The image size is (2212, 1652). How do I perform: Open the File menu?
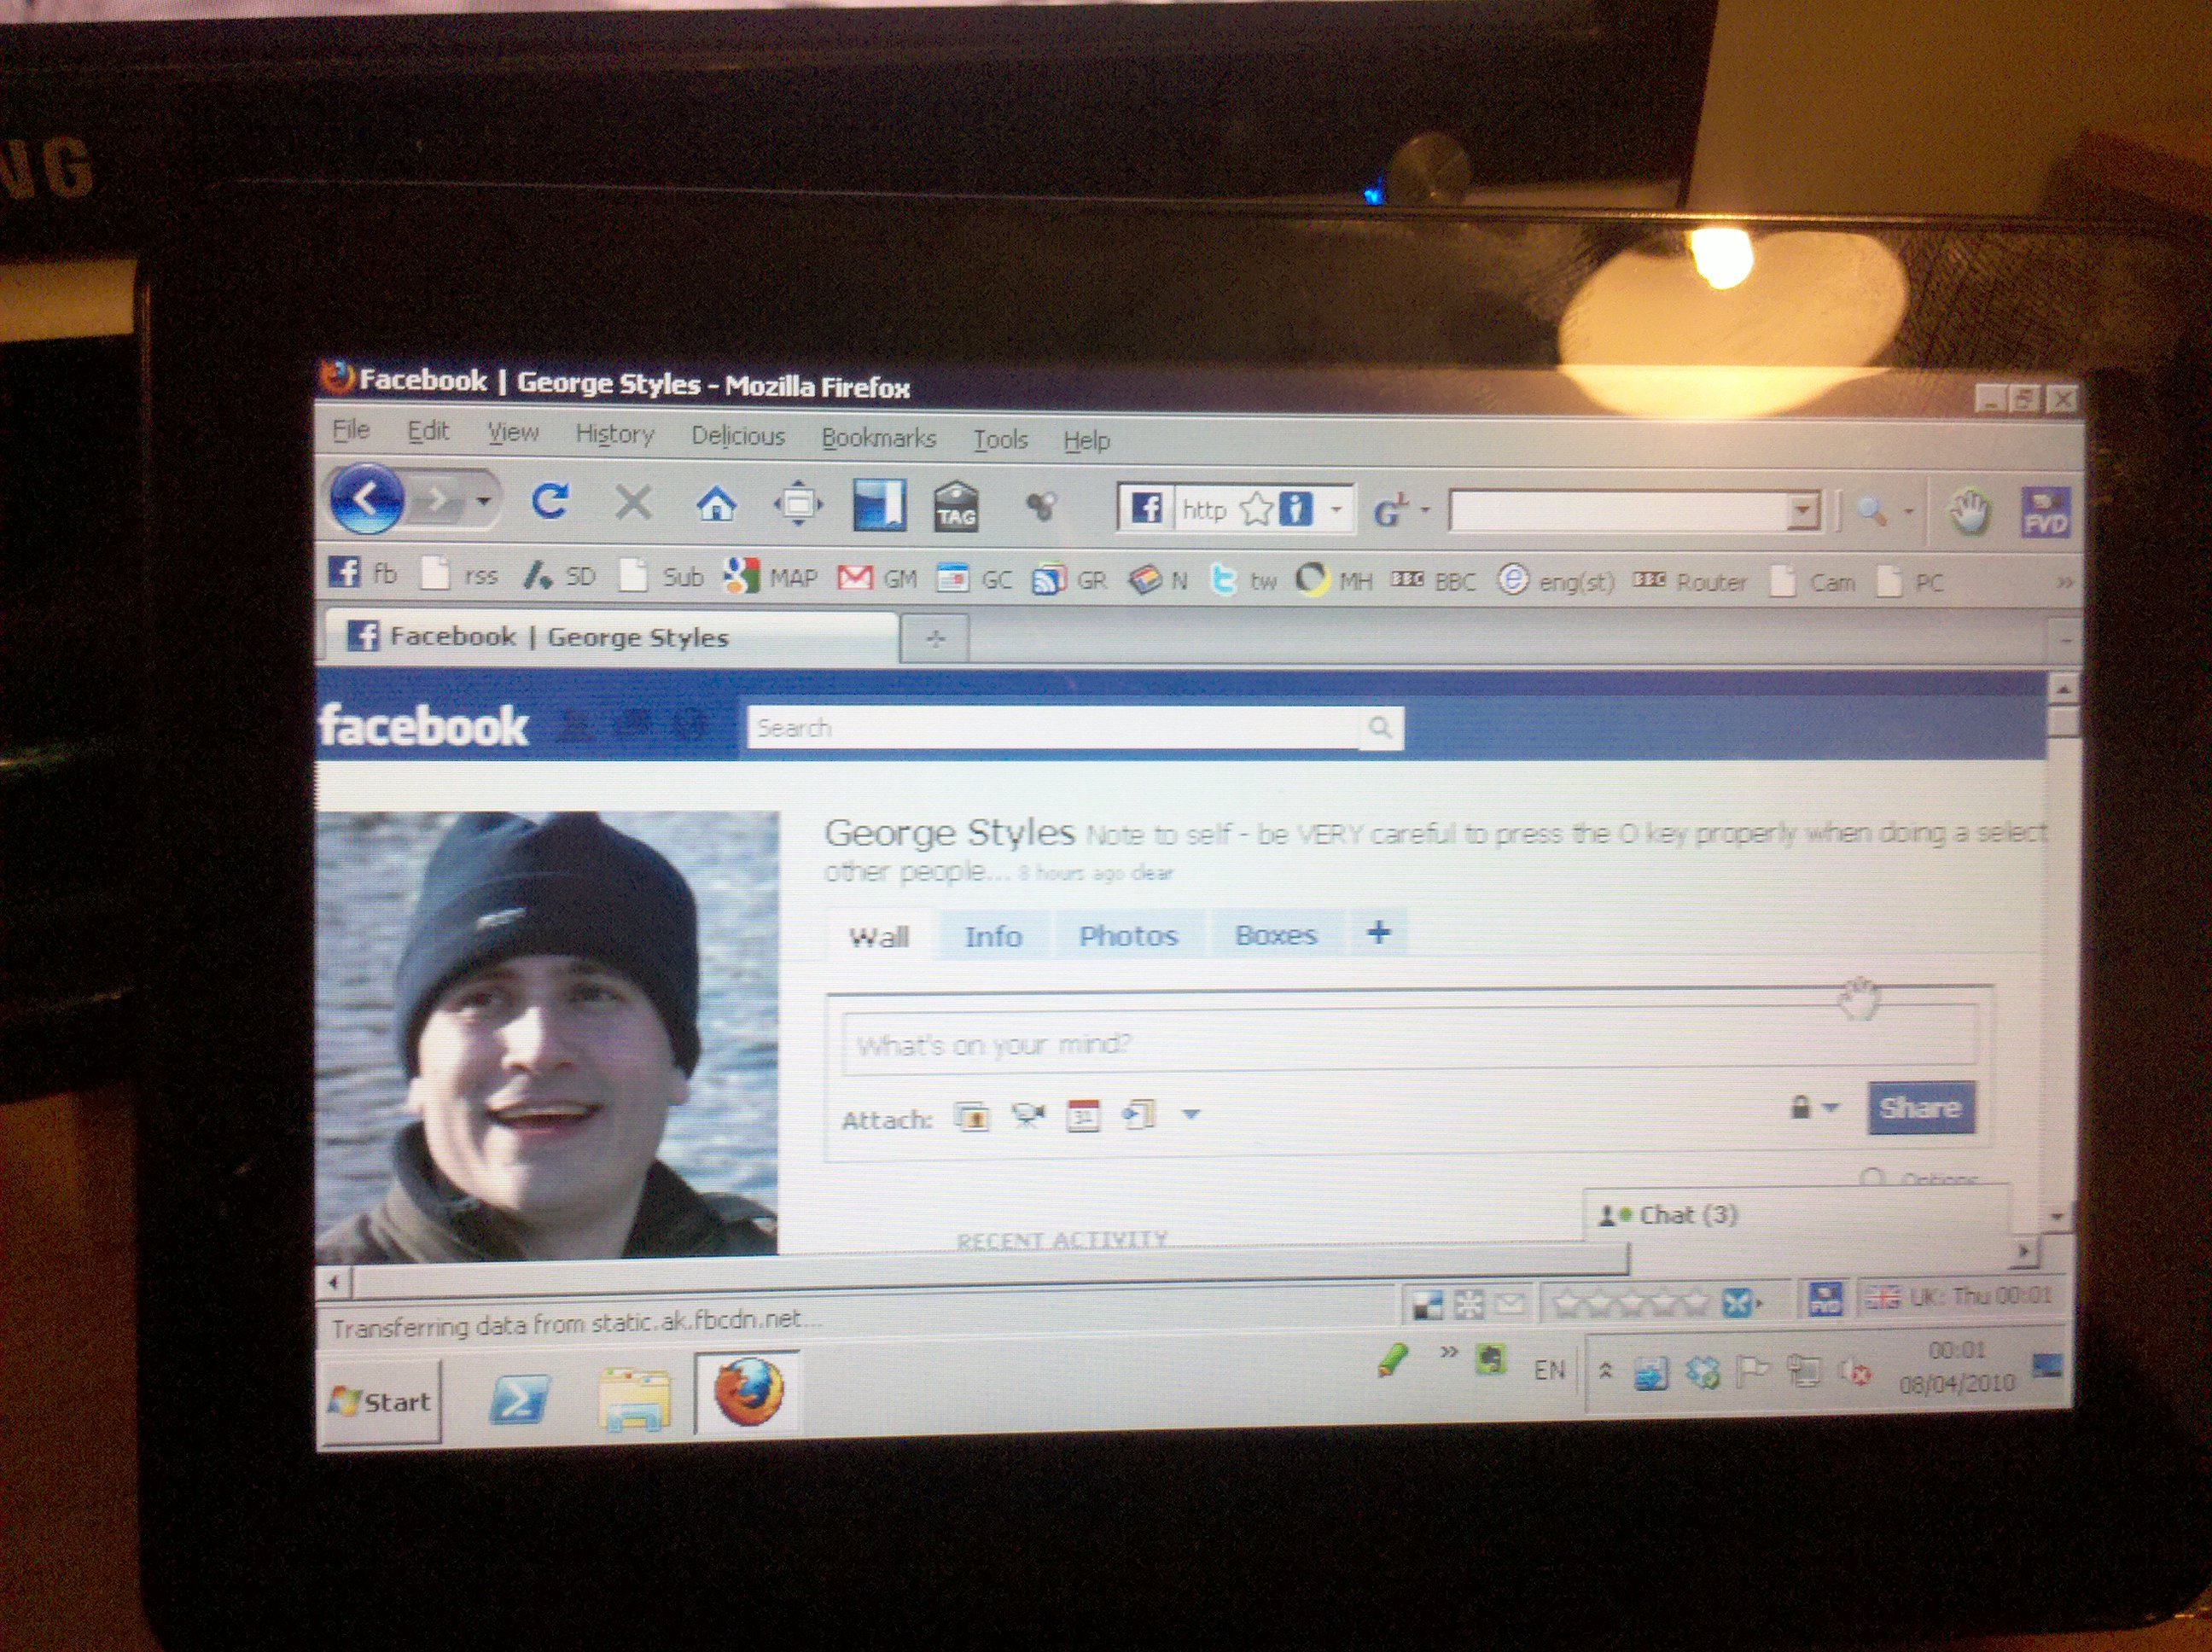coord(351,431)
